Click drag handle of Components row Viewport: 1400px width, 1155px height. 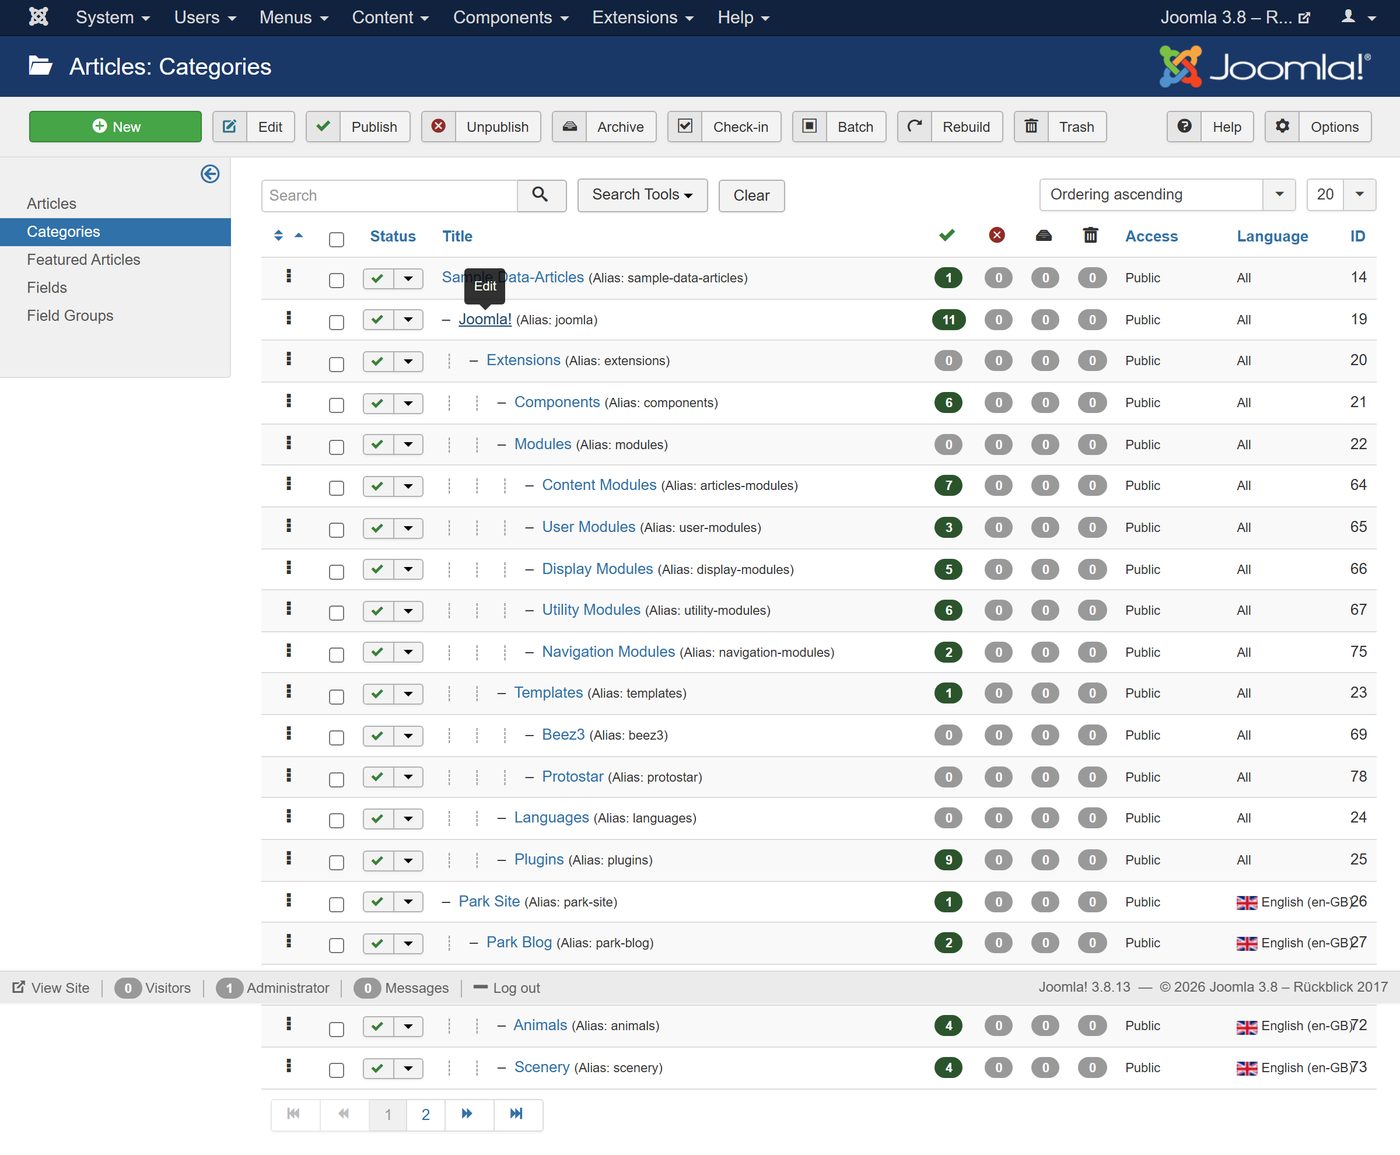tap(289, 401)
